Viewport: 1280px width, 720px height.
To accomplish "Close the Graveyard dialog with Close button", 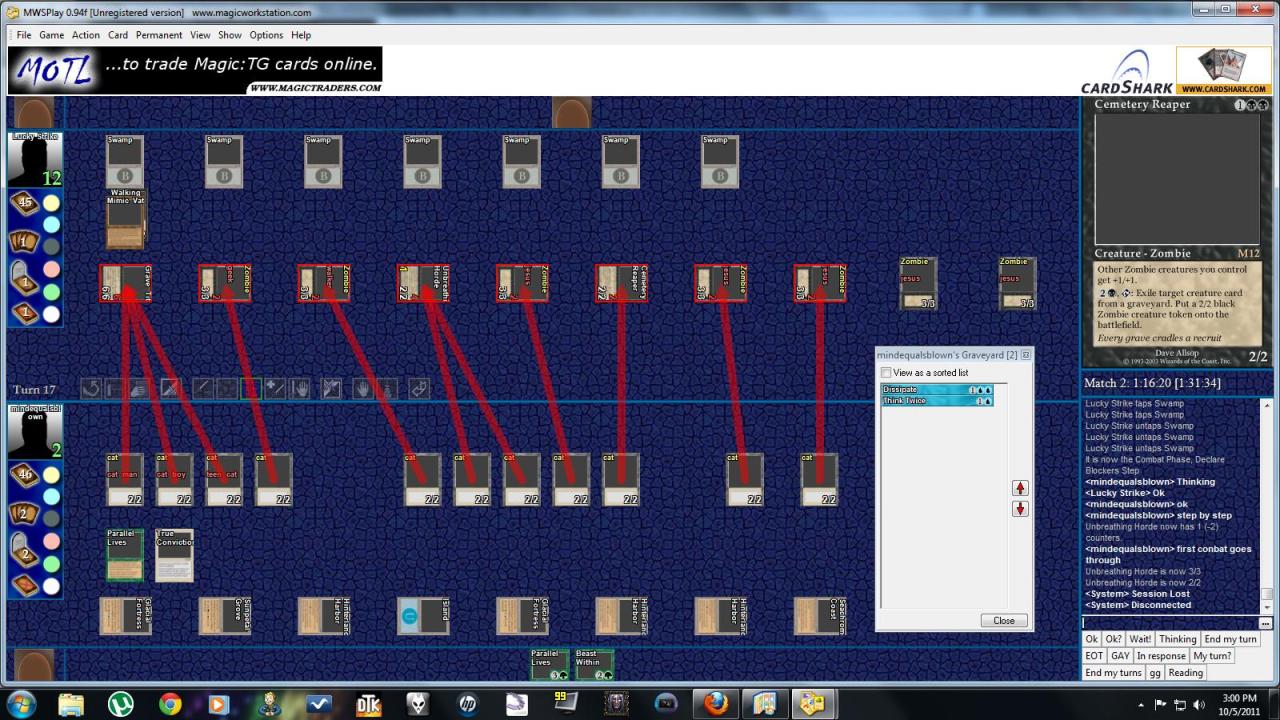I will (x=1004, y=620).
